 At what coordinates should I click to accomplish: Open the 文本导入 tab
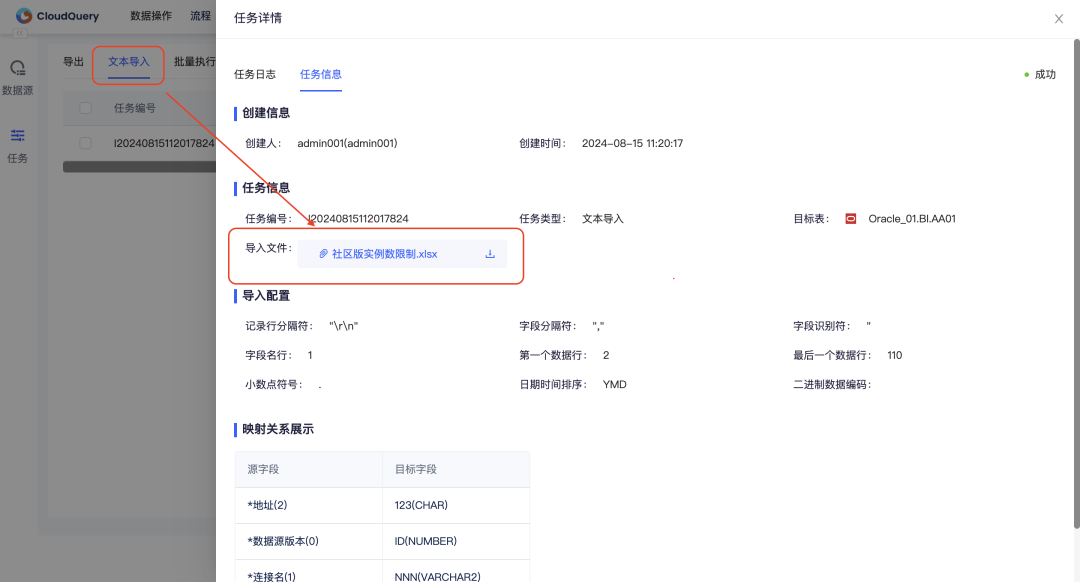click(x=129, y=61)
